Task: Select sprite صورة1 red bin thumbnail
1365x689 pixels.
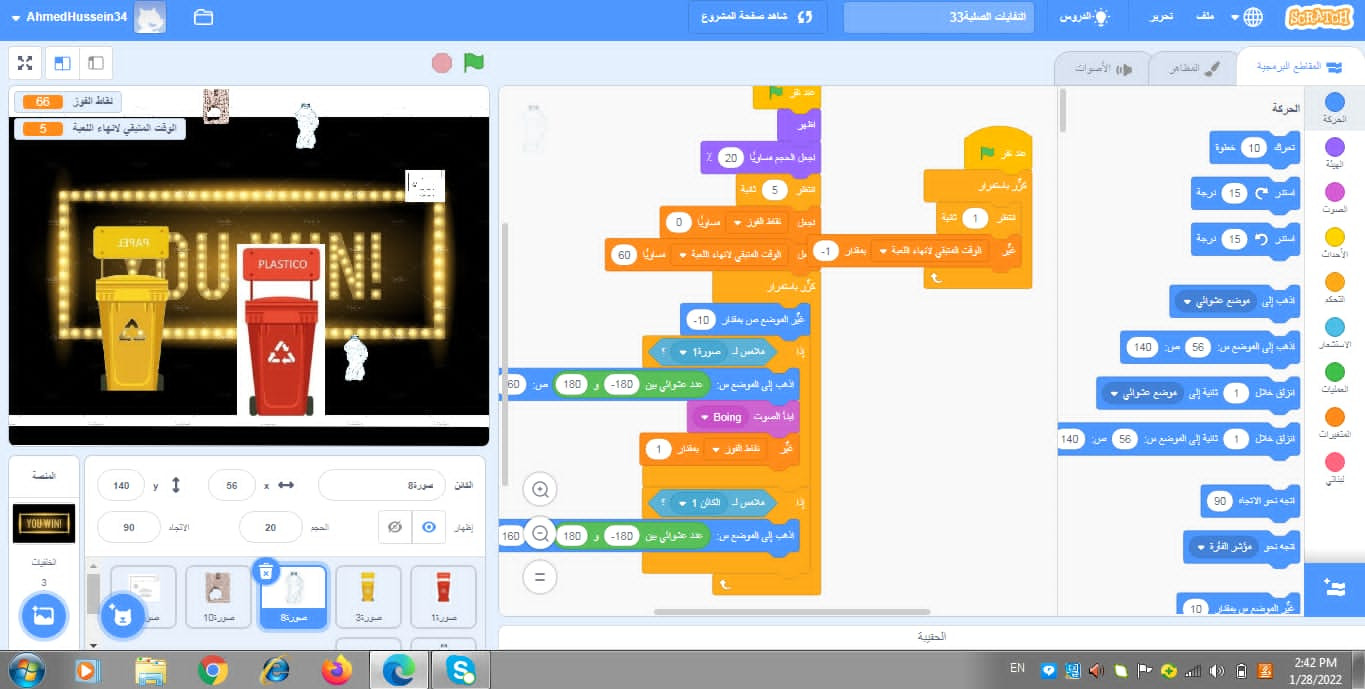Action: 443,597
